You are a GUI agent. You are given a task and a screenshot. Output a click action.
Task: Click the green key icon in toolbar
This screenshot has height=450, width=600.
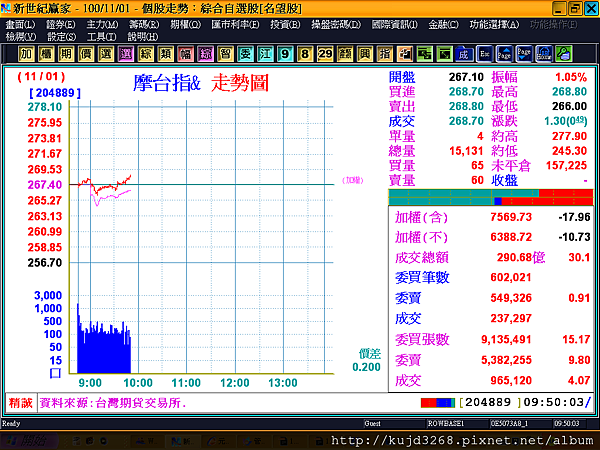click(564, 54)
